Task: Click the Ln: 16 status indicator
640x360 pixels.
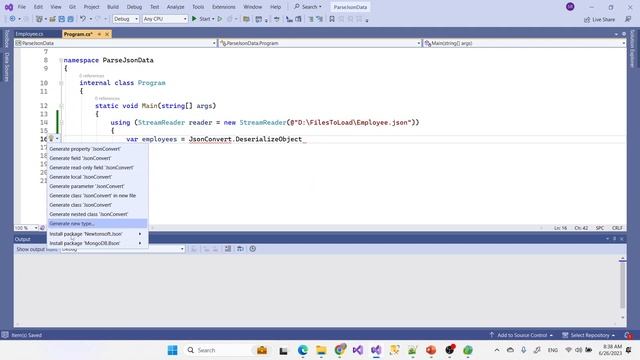Action: pos(560,228)
